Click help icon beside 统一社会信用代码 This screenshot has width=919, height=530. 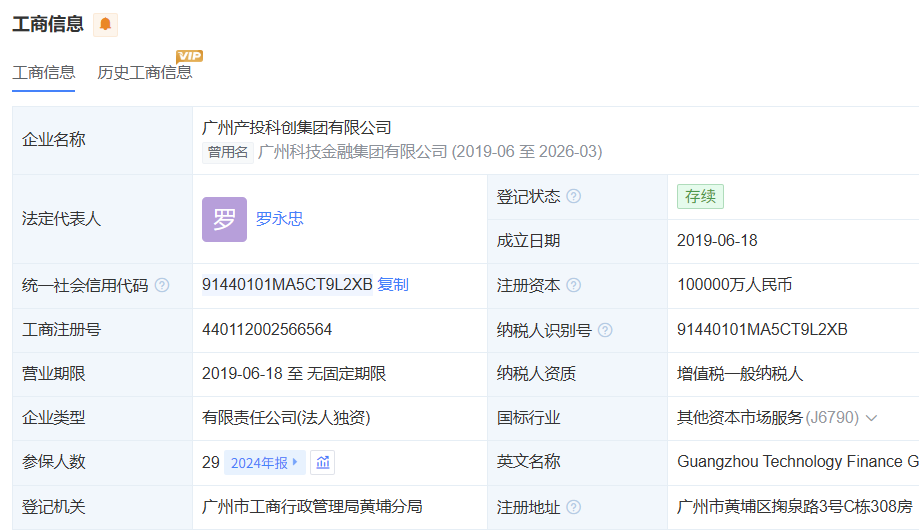[162, 286]
